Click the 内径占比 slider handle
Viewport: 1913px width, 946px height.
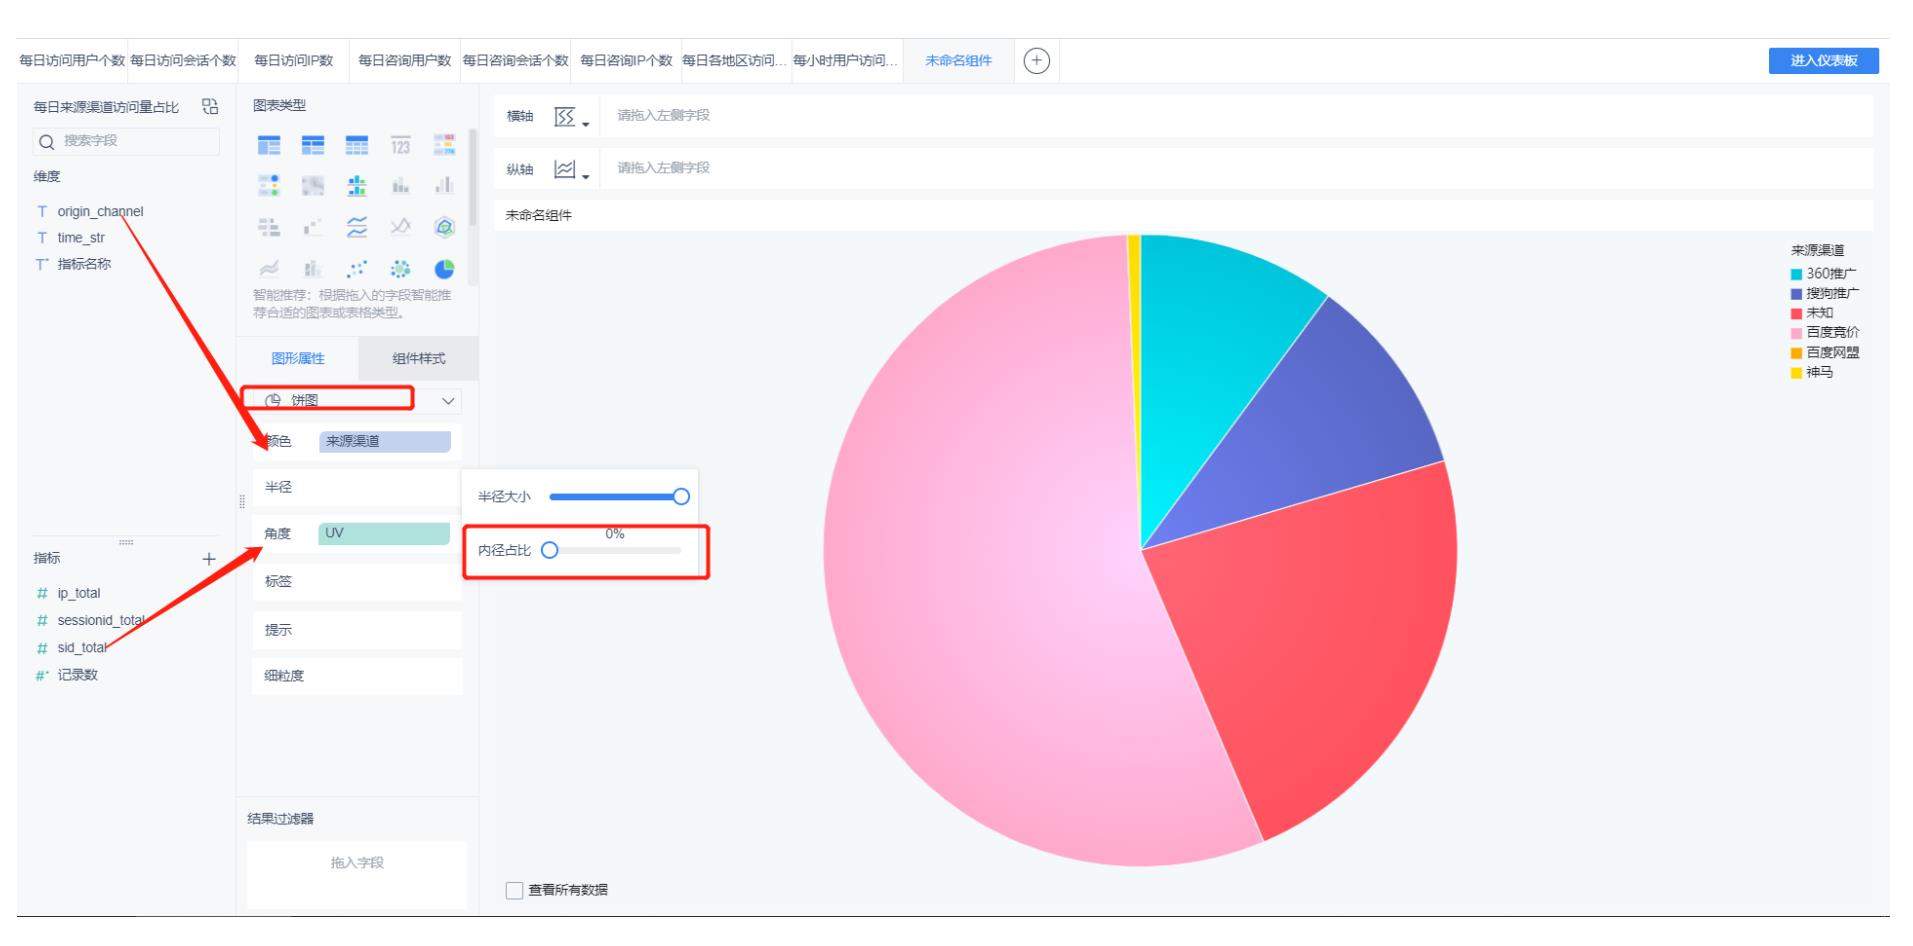[549, 551]
